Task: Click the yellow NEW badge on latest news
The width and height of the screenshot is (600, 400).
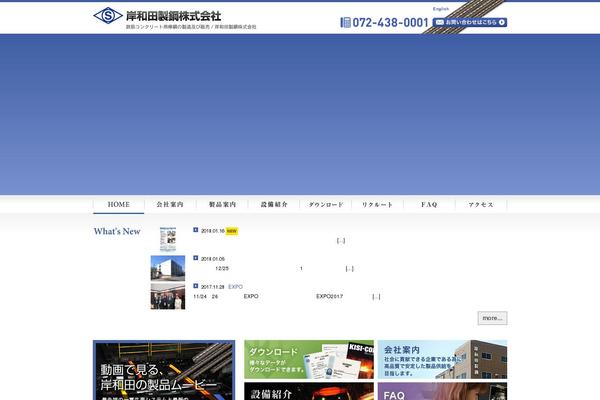Action: (x=232, y=231)
